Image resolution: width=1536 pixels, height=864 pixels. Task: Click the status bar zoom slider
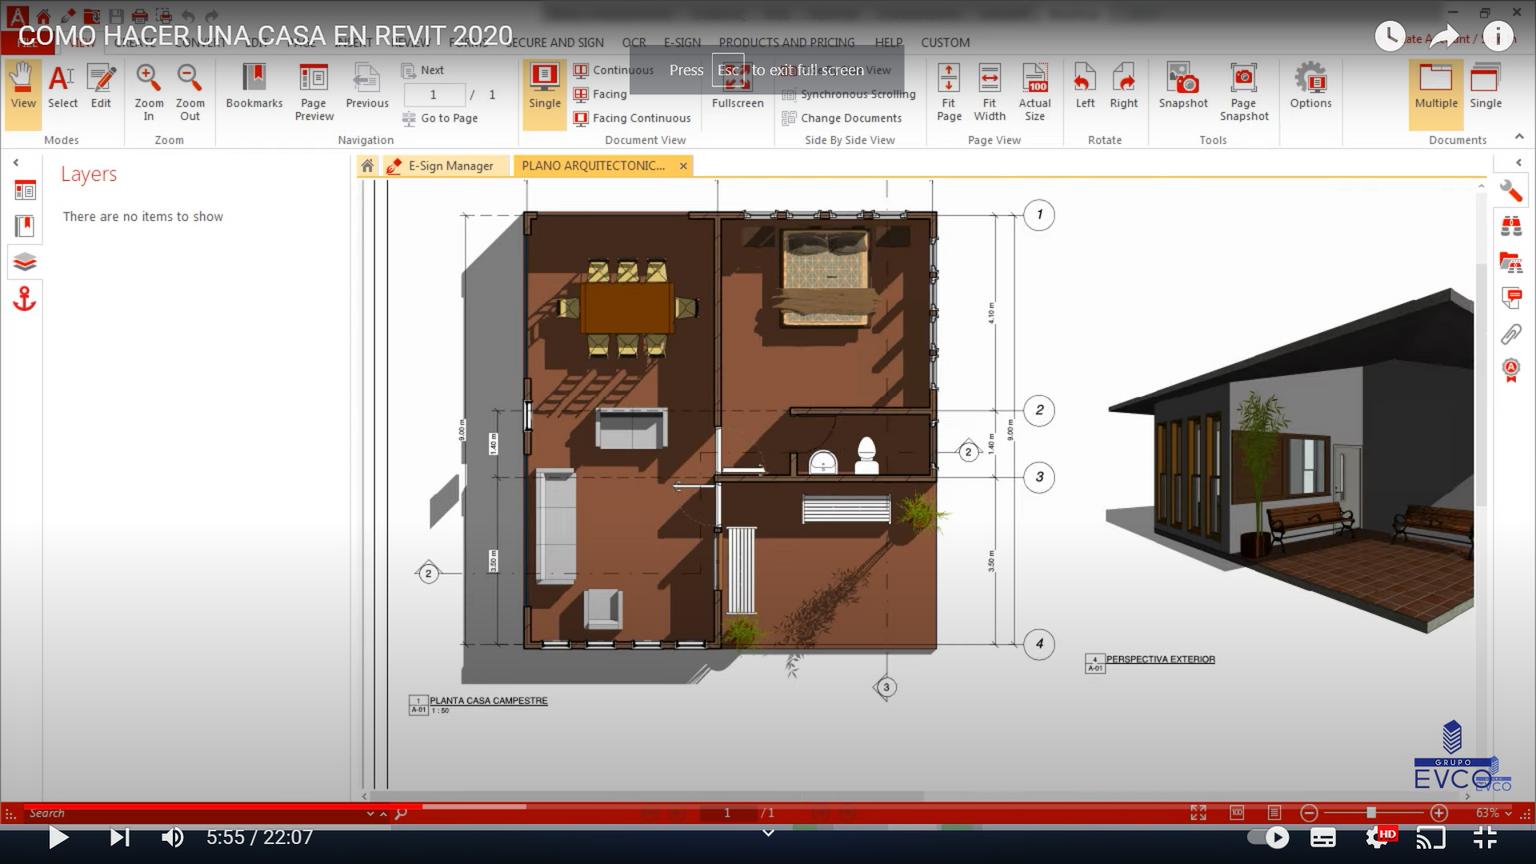click(x=1373, y=813)
